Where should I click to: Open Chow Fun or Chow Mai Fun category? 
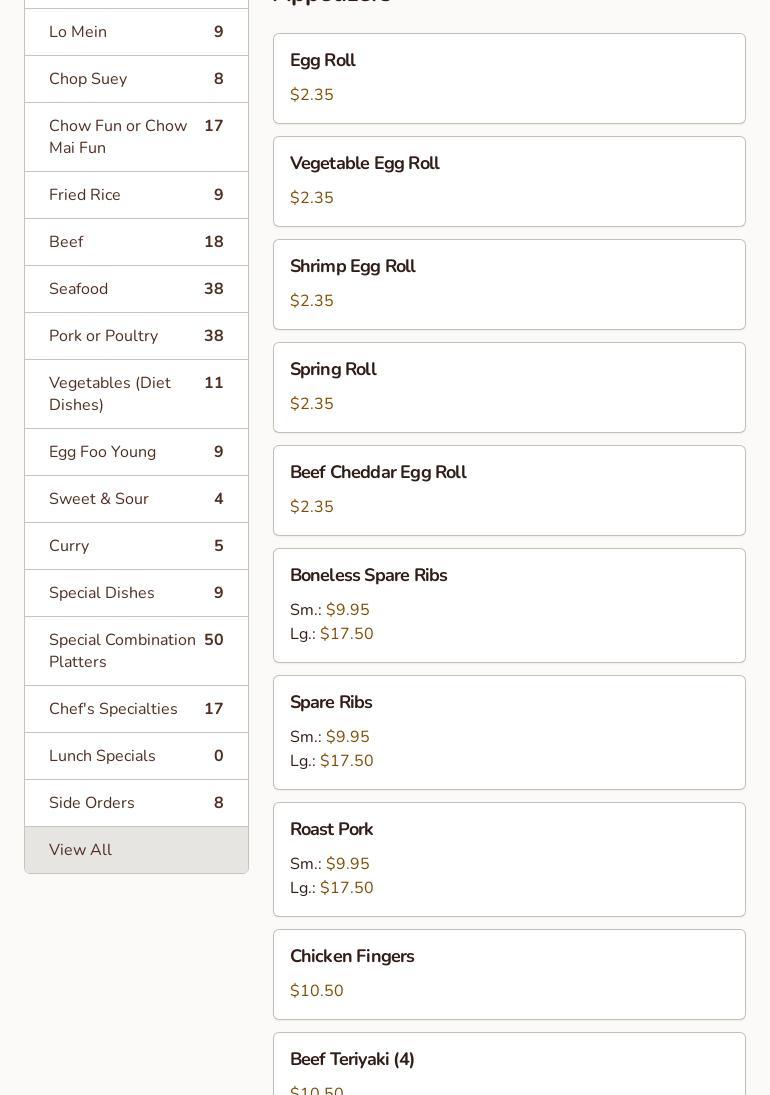click(136, 137)
